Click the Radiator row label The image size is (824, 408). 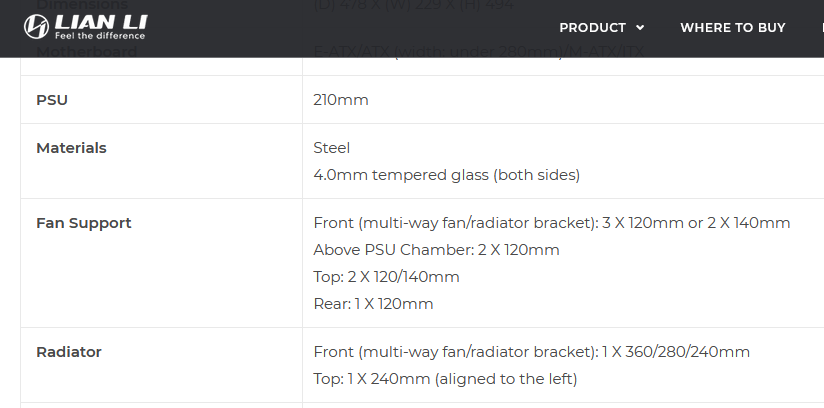pyautogui.click(x=69, y=352)
